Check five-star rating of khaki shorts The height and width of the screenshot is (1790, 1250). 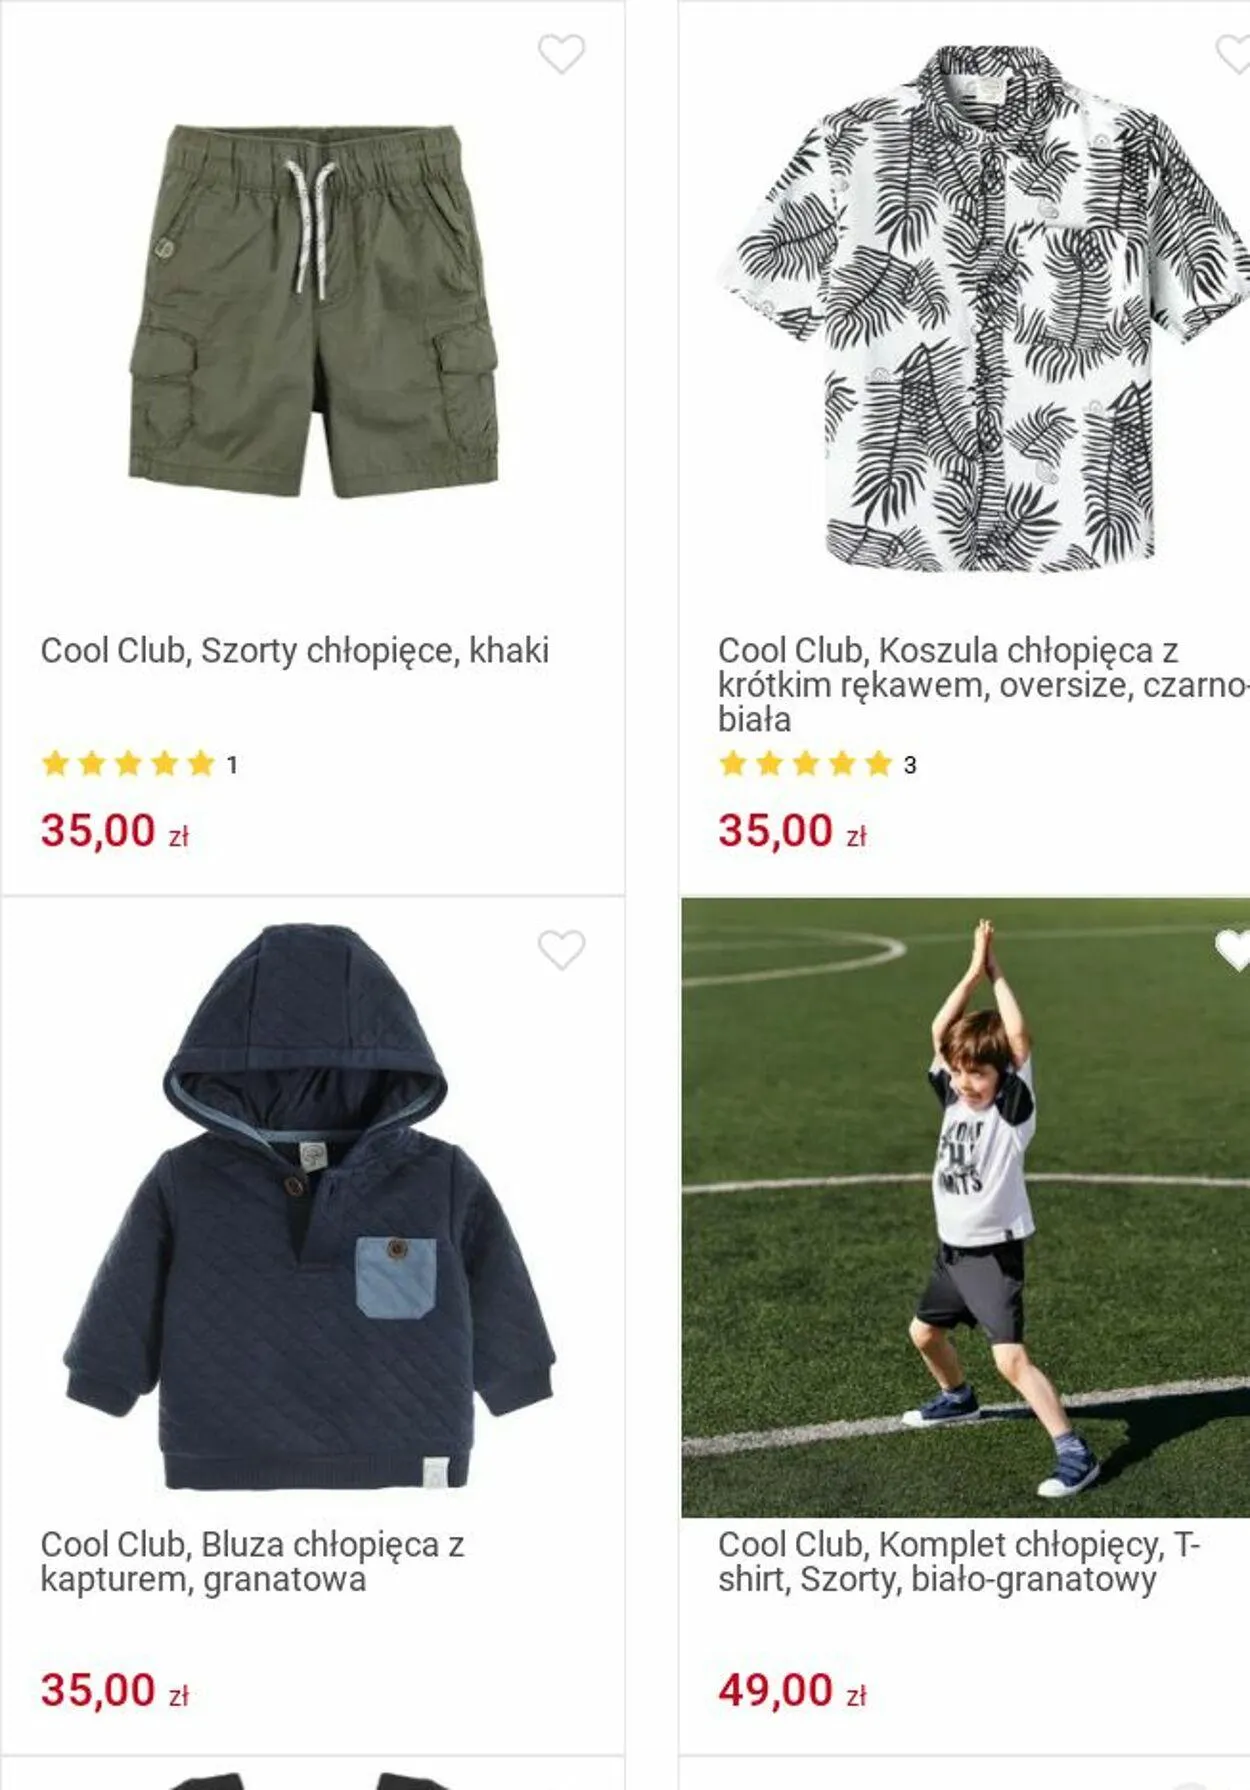click(129, 764)
